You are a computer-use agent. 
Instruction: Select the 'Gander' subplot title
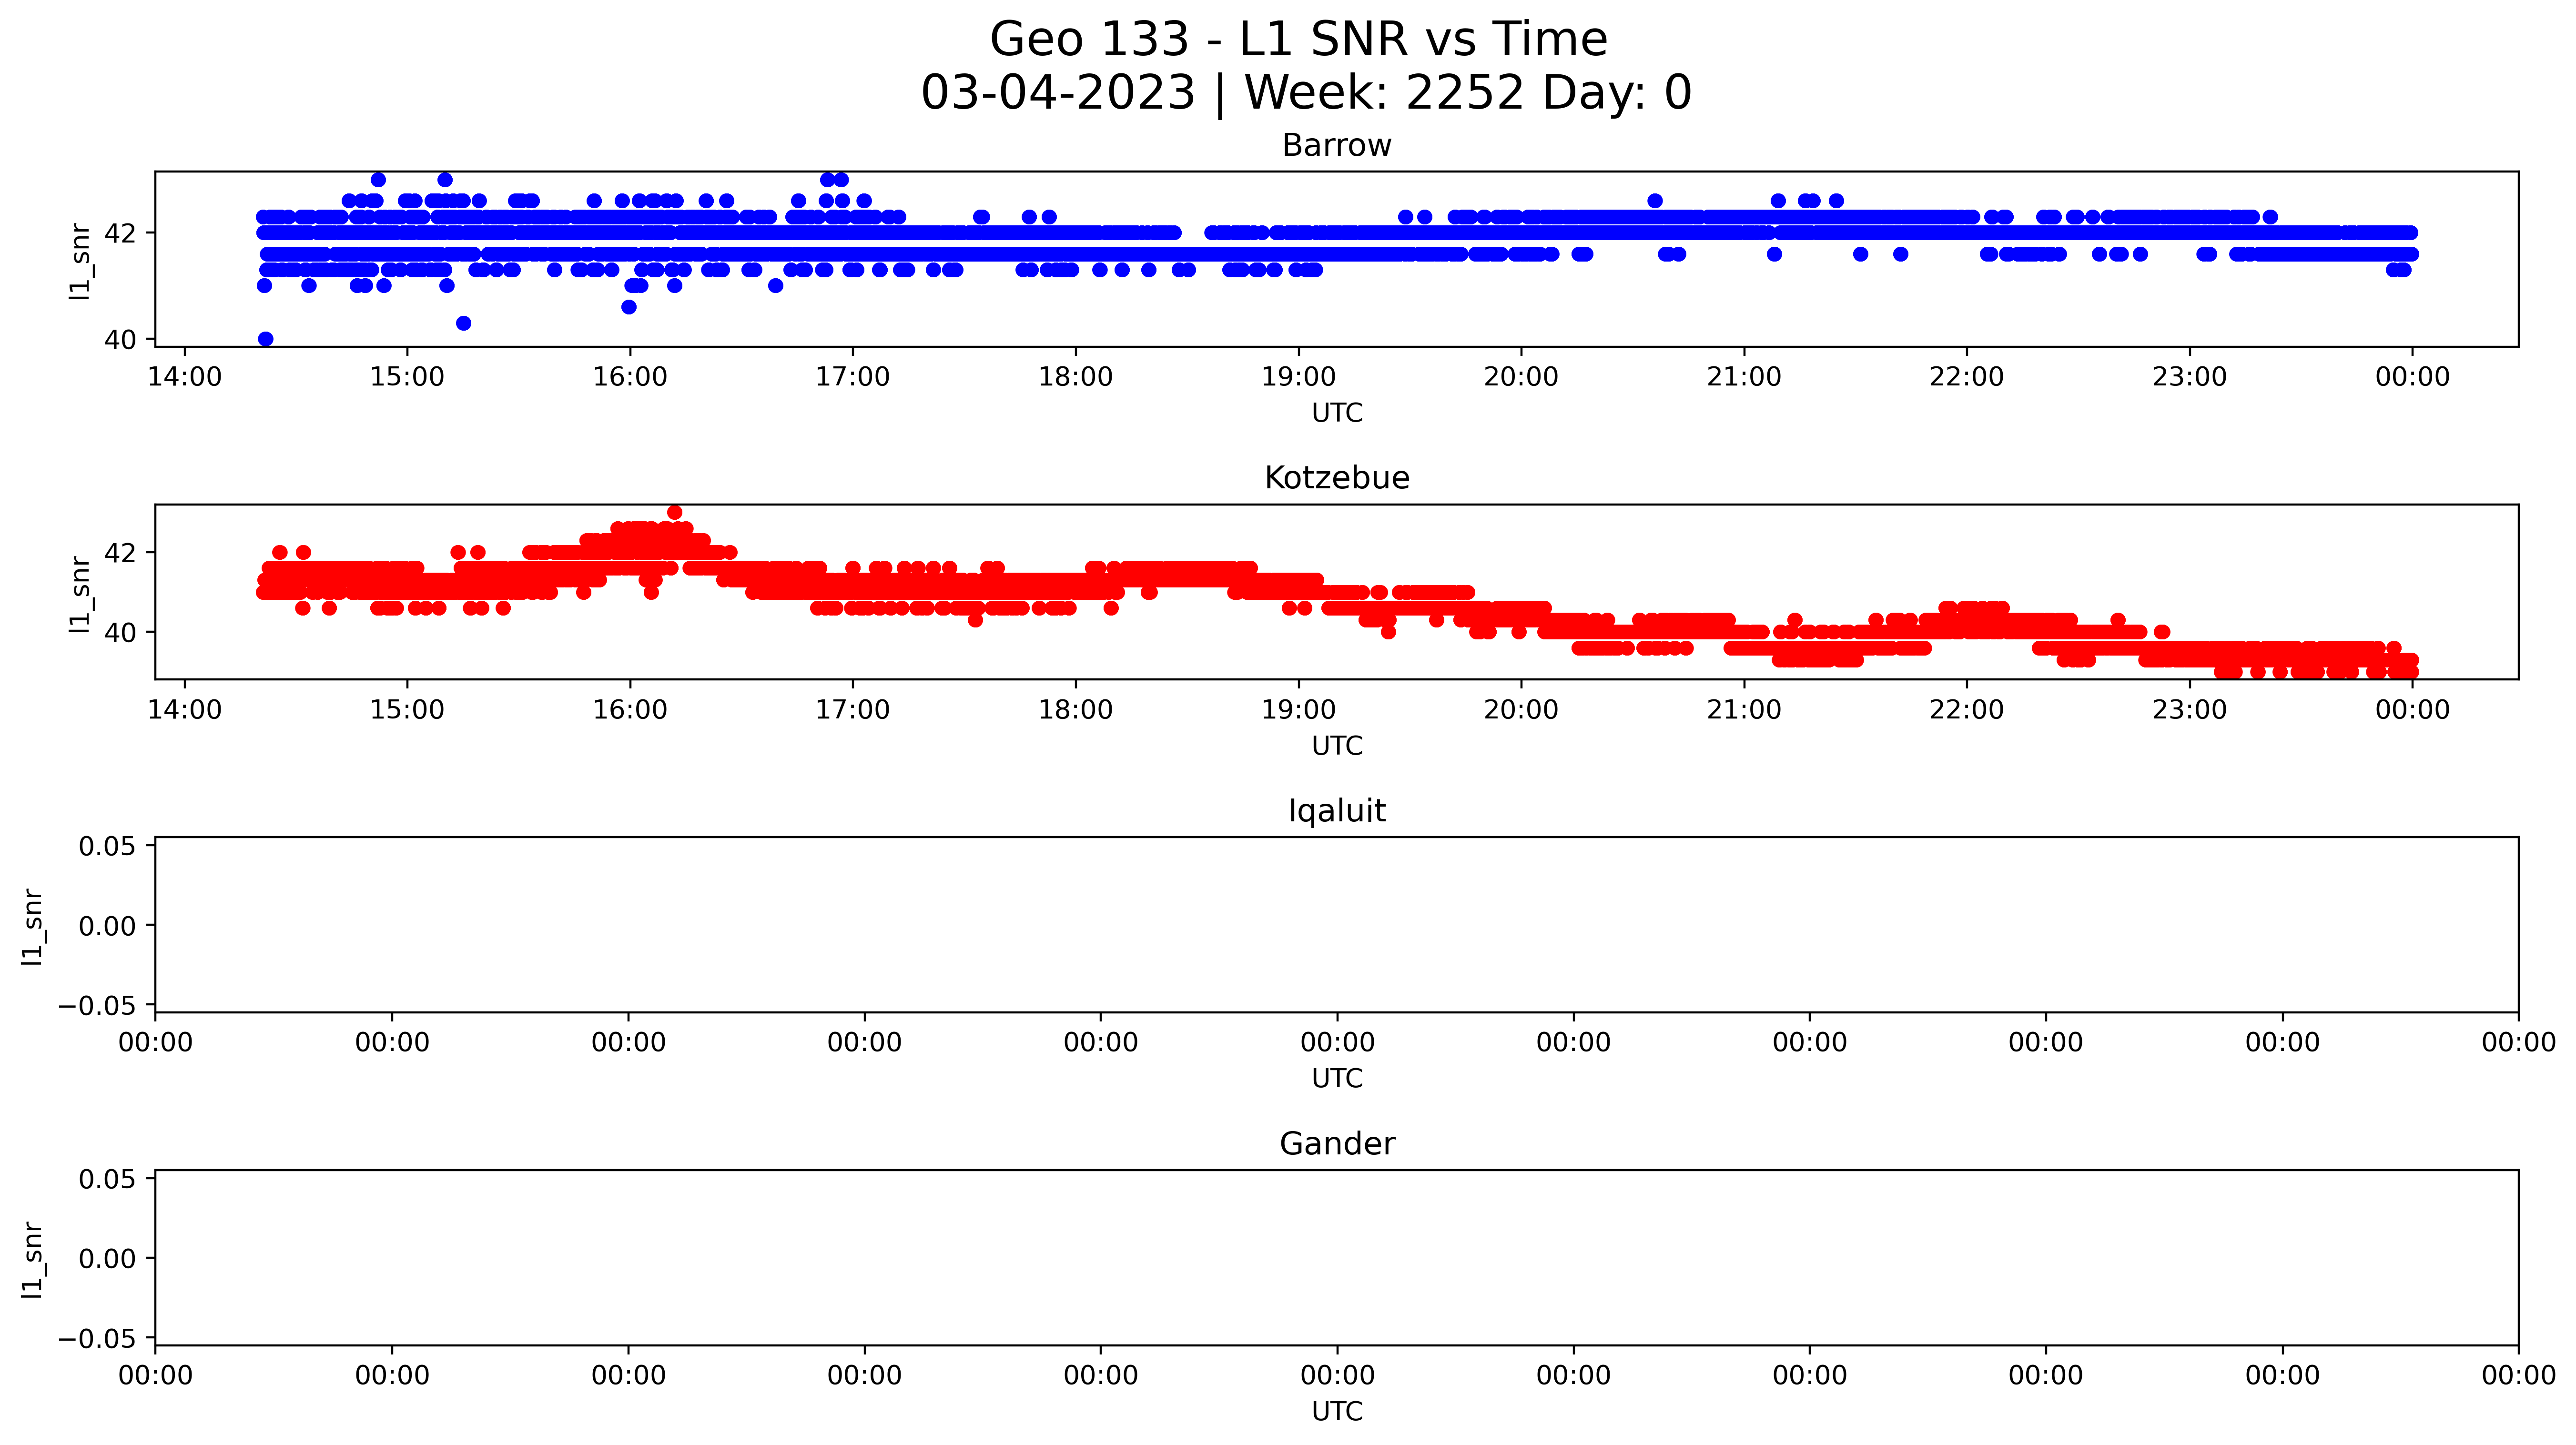point(1337,1144)
